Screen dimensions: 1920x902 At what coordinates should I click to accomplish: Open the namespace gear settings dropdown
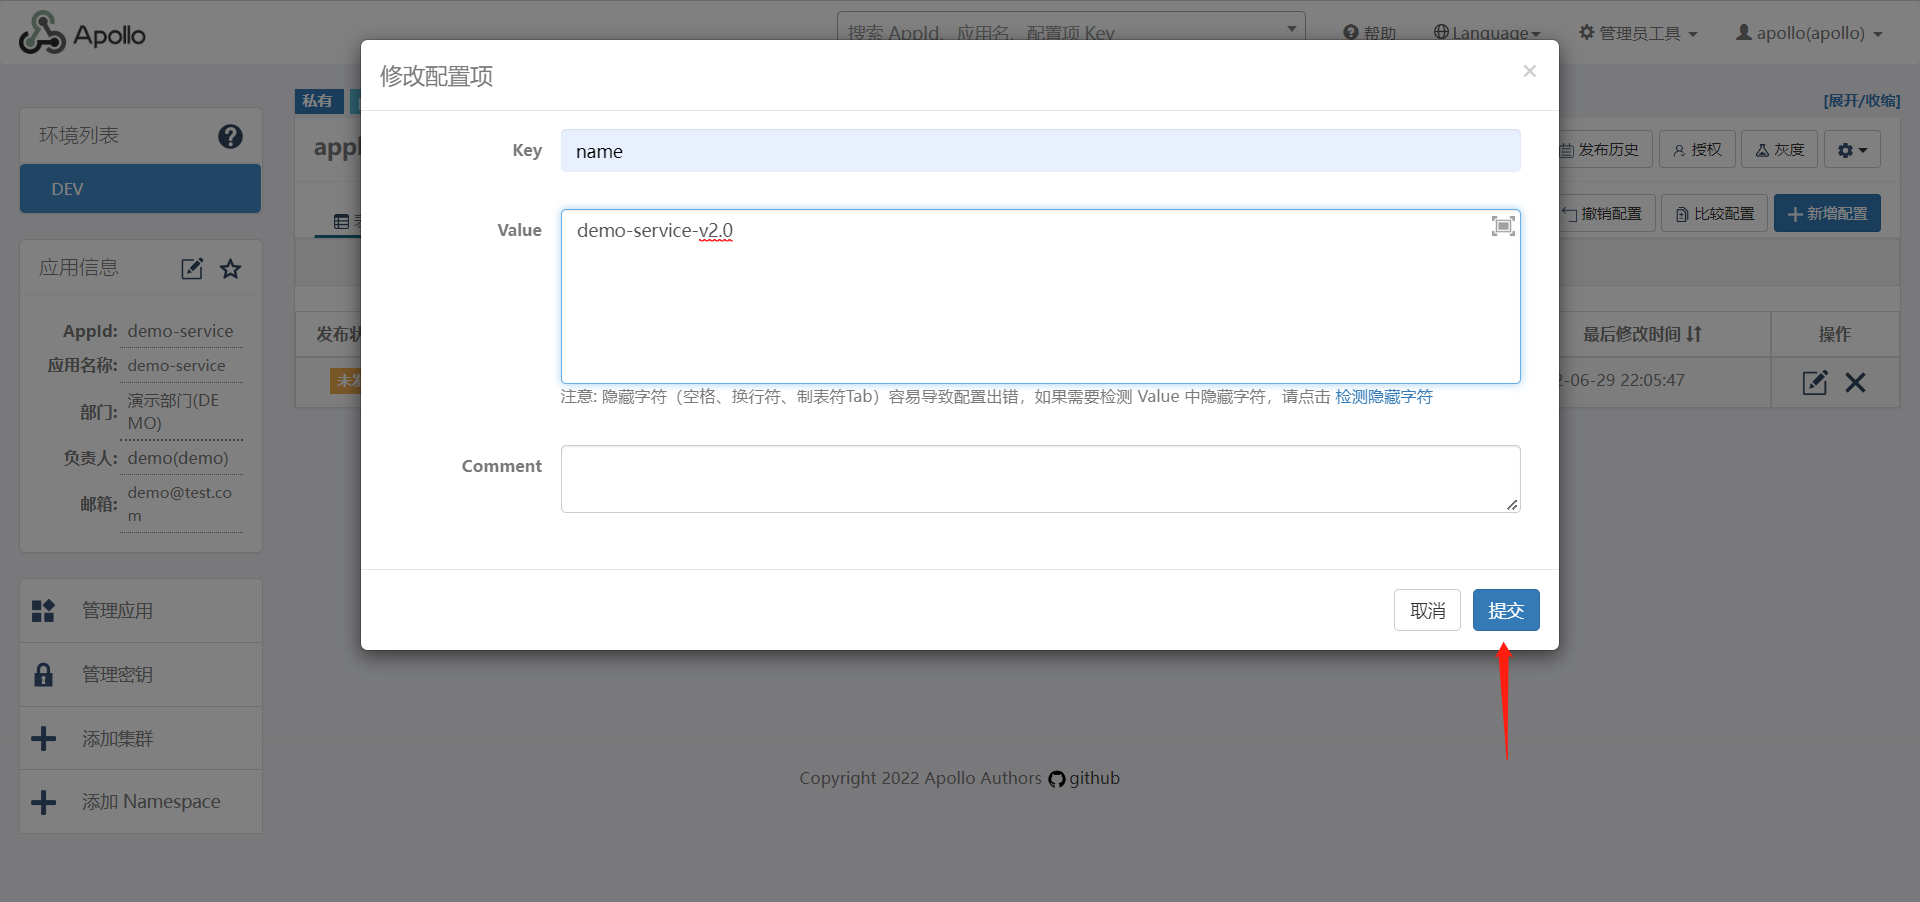pyautogui.click(x=1852, y=150)
